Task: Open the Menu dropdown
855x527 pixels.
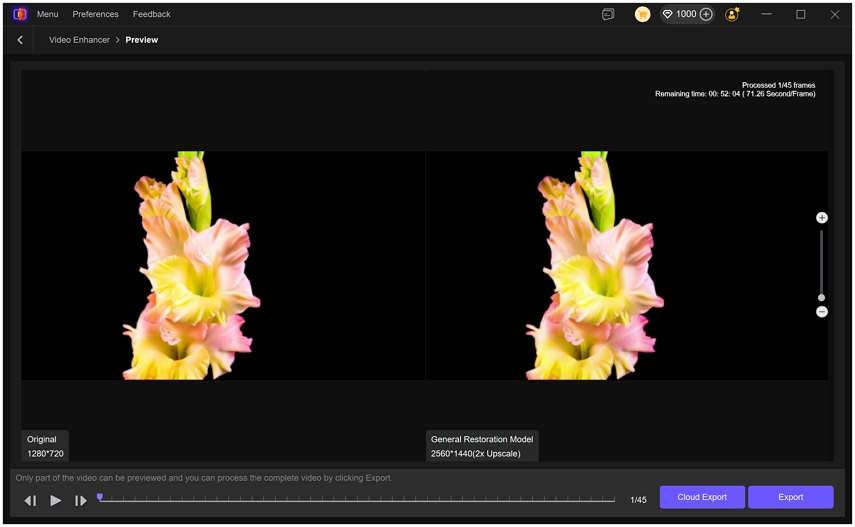Action: 47,14
